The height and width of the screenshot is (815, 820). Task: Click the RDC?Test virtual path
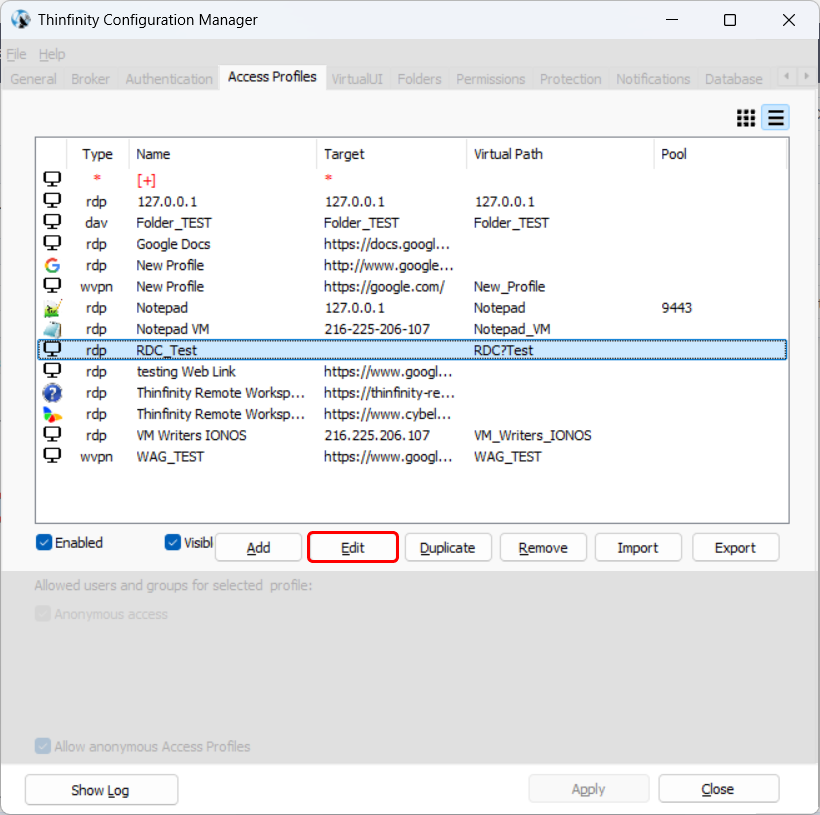click(504, 350)
